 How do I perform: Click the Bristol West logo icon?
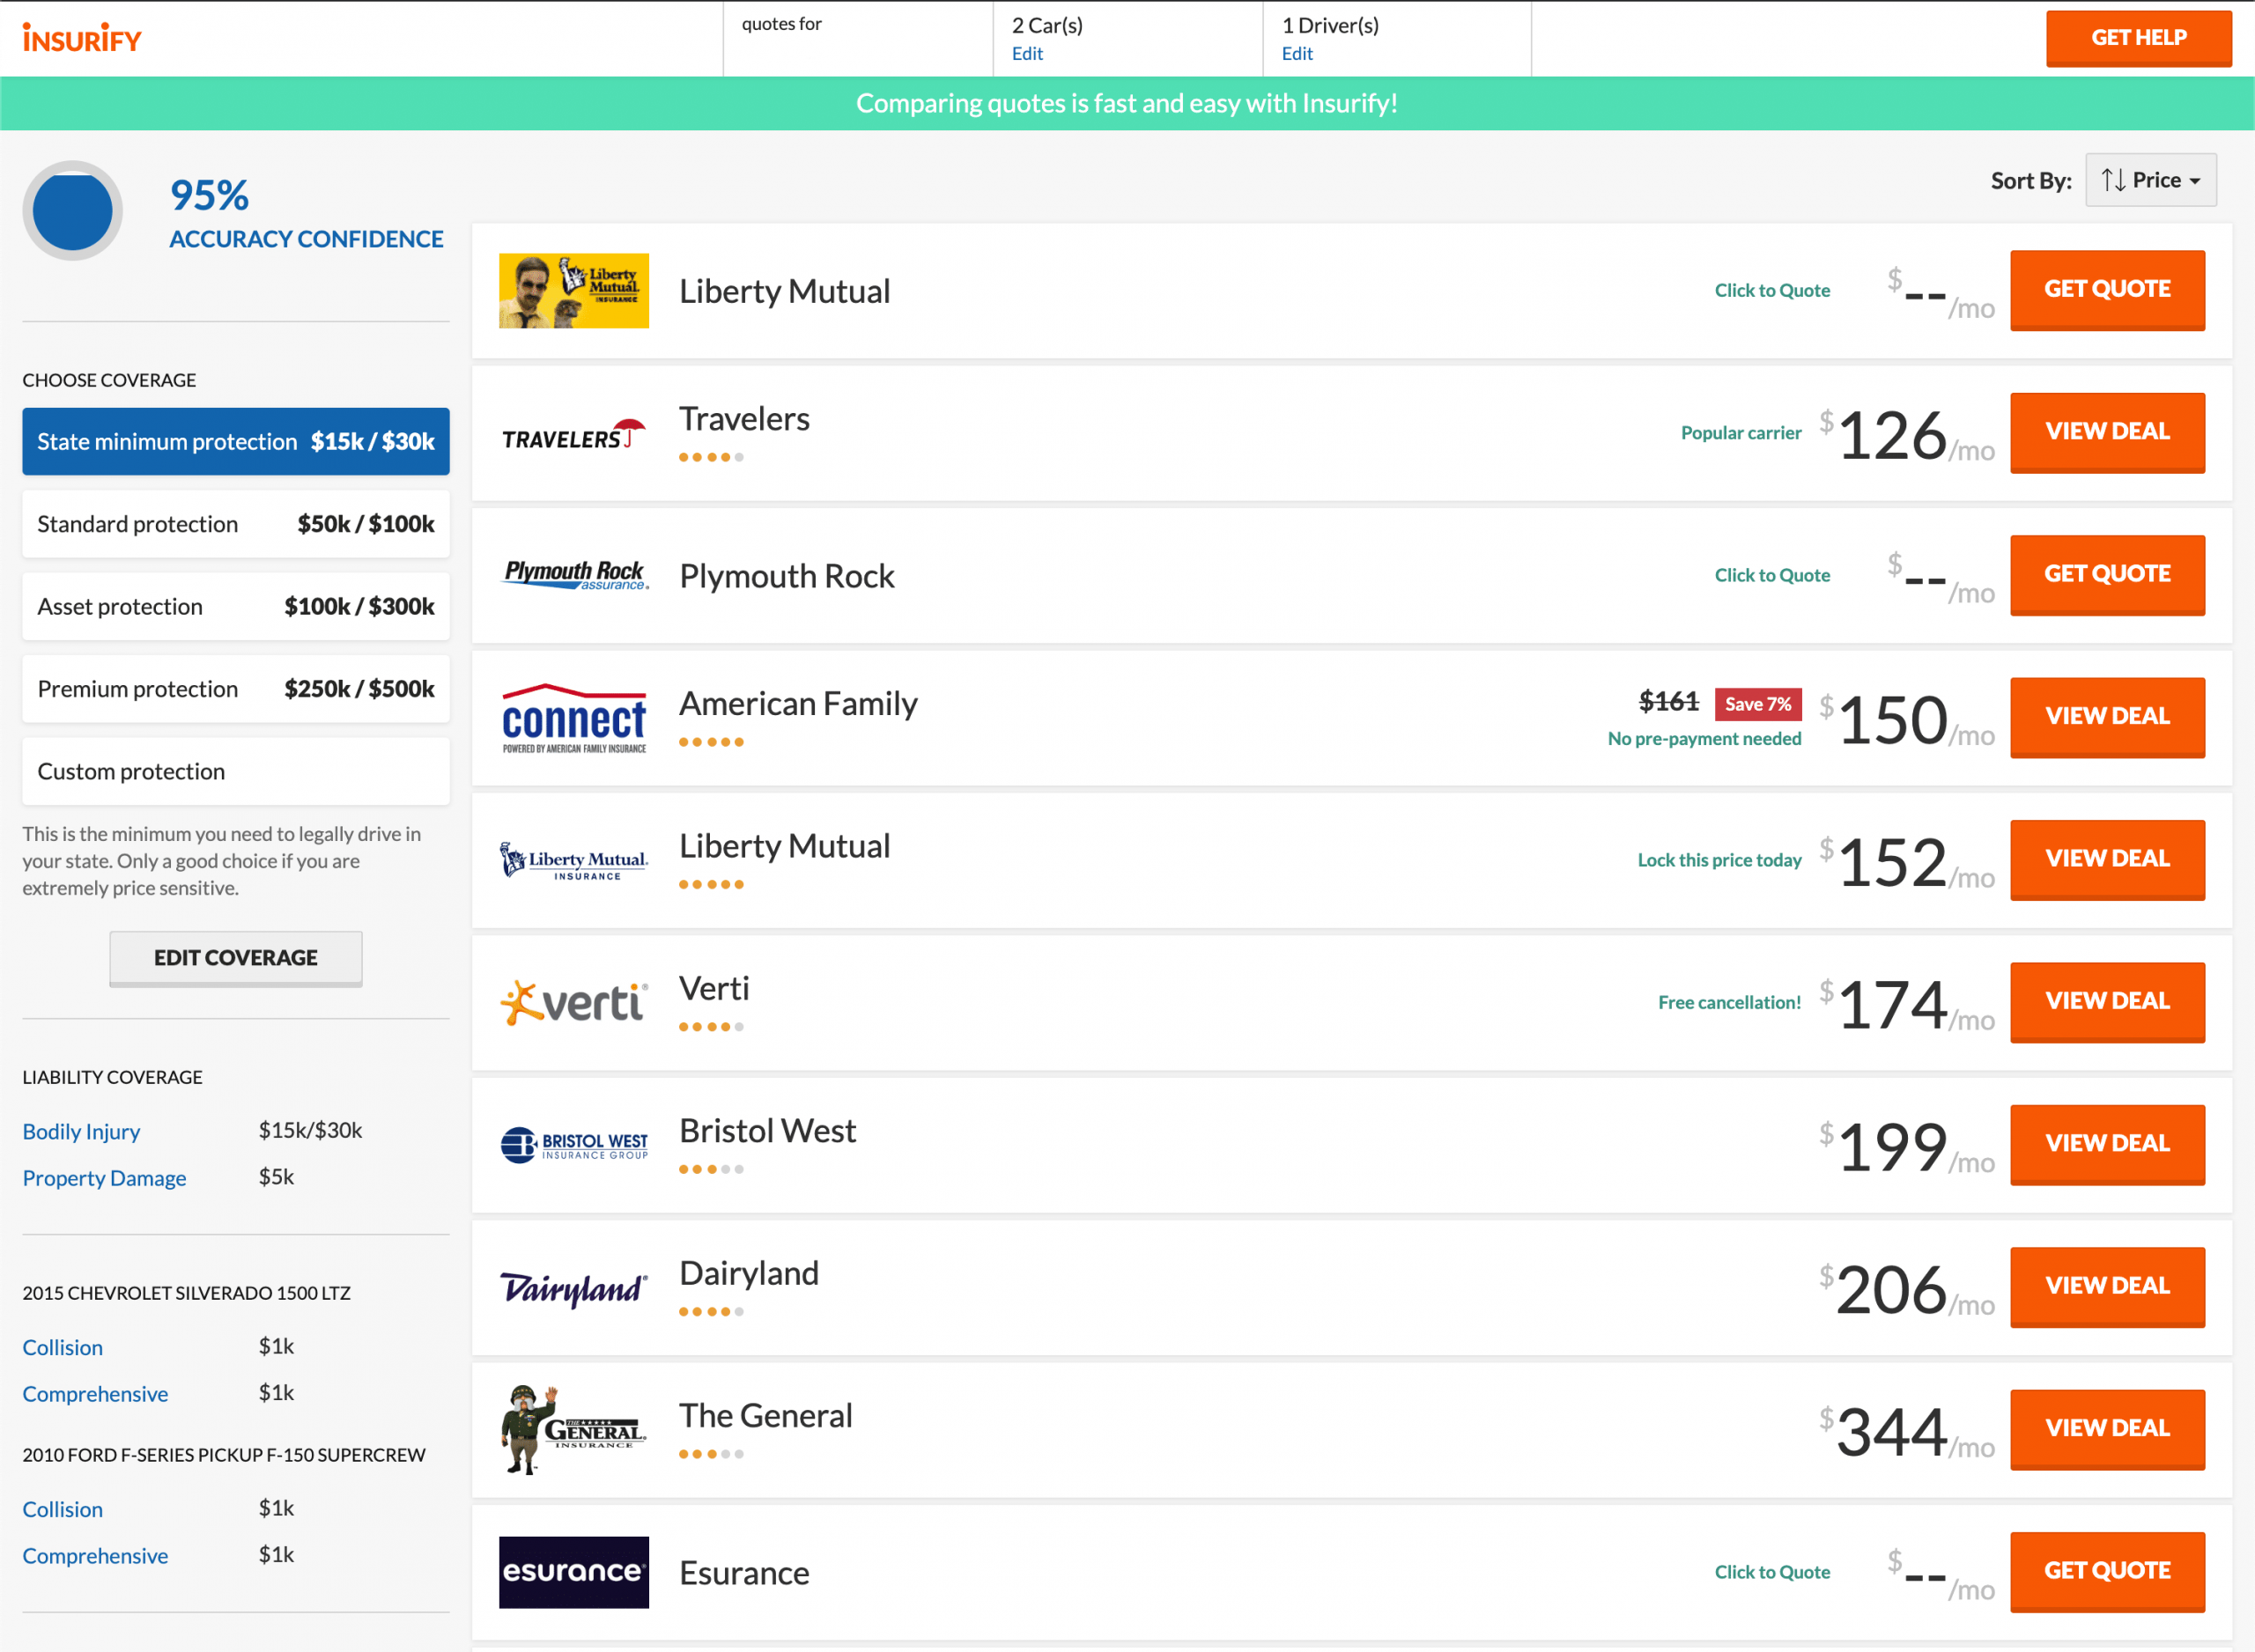(573, 1143)
